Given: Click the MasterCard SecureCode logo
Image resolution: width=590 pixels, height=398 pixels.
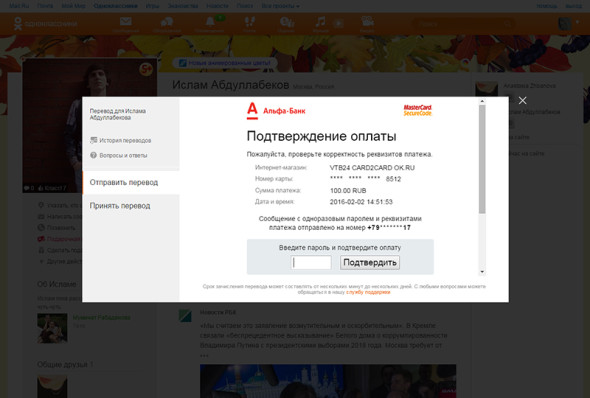Looking at the screenshot, I should (417, 110).
